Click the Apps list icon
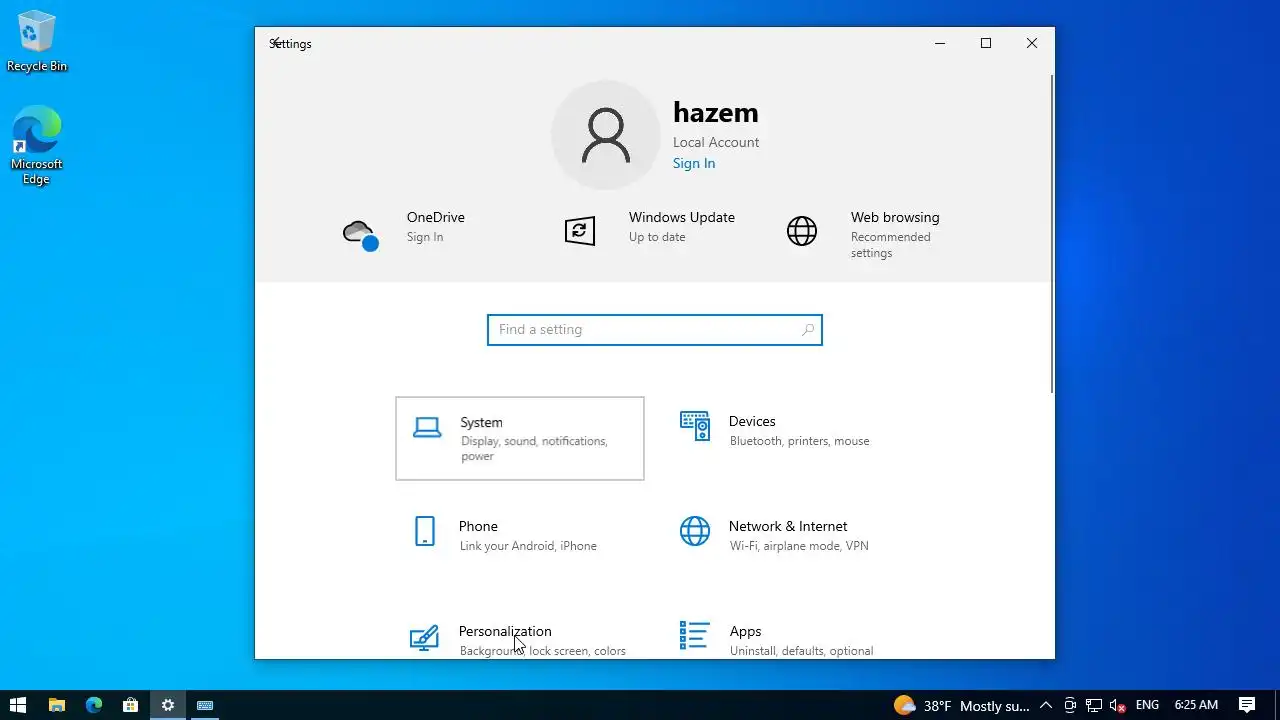Screen dimensions: 1280x720 pyautogui.click(x=694, y=635)
